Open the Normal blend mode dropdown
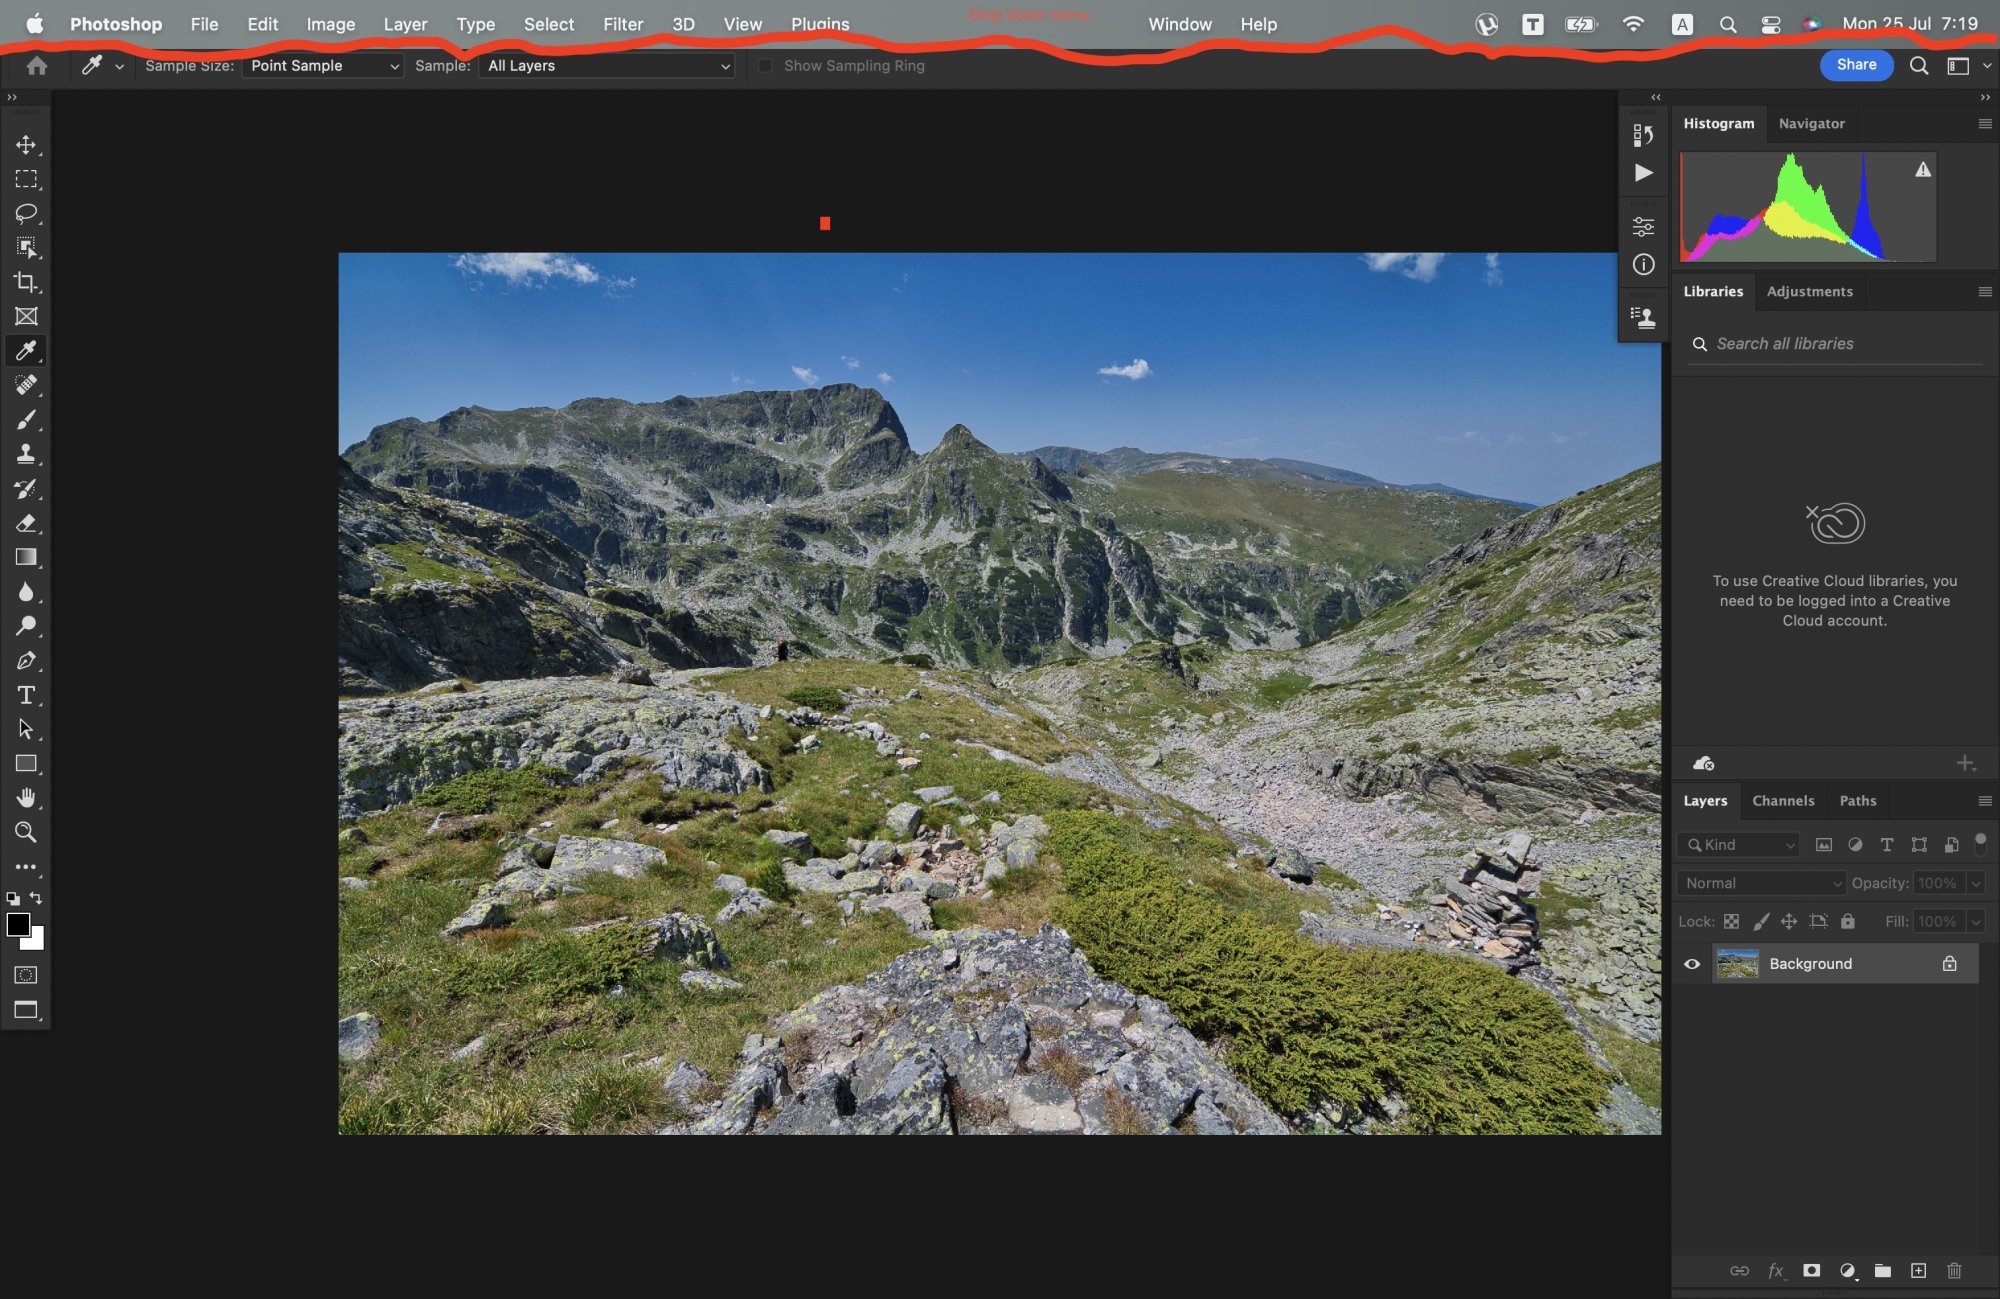The width and height of the screenshot is (2000, 1299). 1761,883
